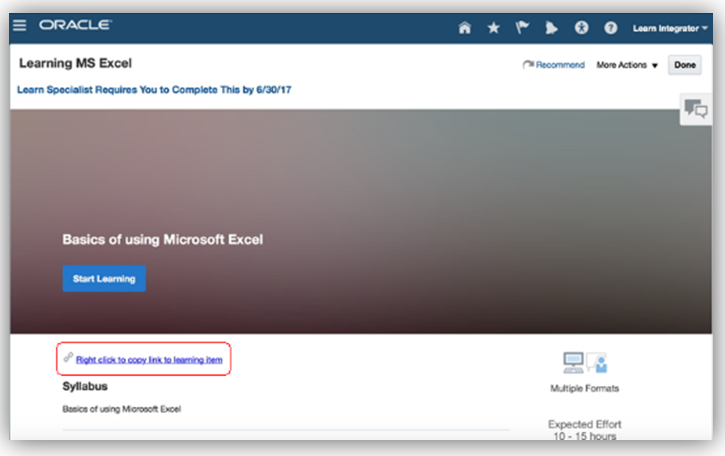This screenshot has height=456, width=725.
Task: Click the Multiple Formats label
Action: [584, 388]
